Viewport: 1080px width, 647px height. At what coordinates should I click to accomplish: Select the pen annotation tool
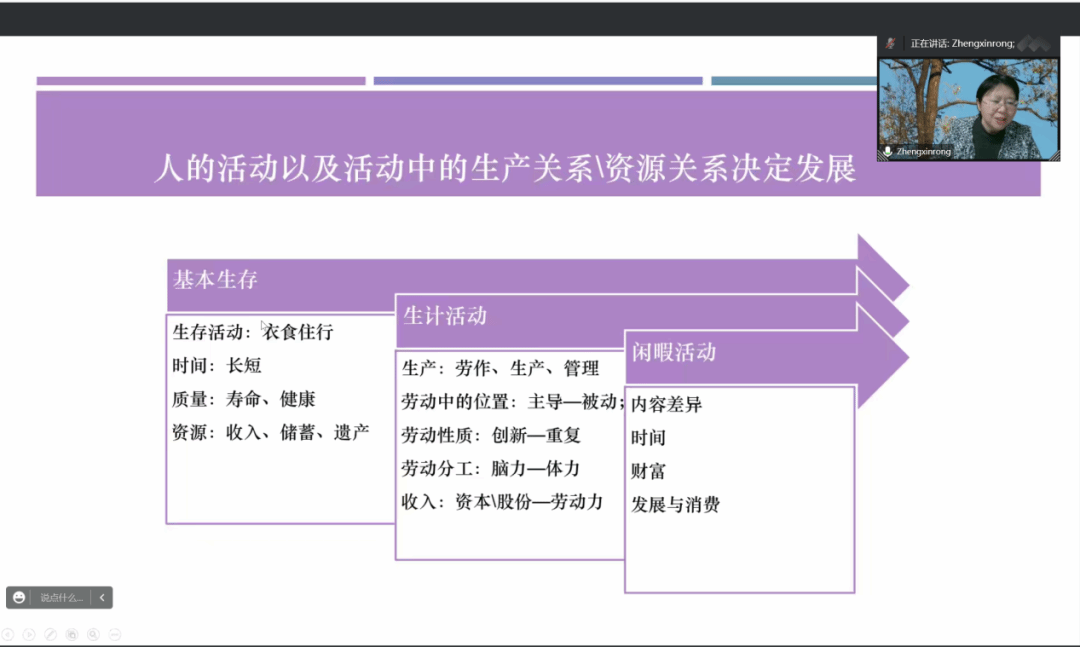(x=50, y=634)
